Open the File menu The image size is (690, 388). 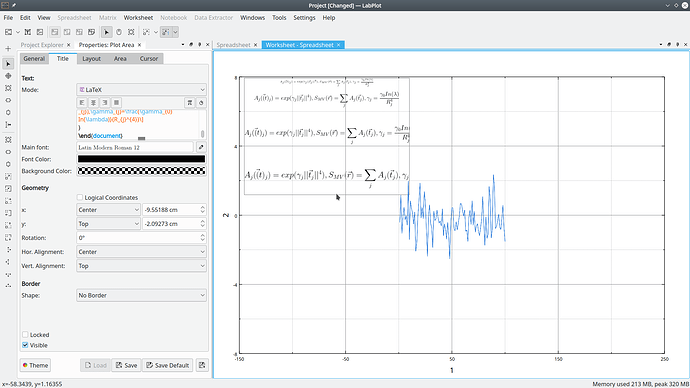tap(8, 18)
